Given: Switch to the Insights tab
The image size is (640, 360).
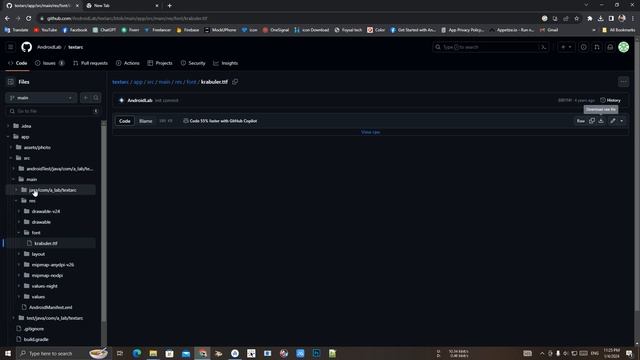Looking at the screenshot, I should tap(226, 63).
